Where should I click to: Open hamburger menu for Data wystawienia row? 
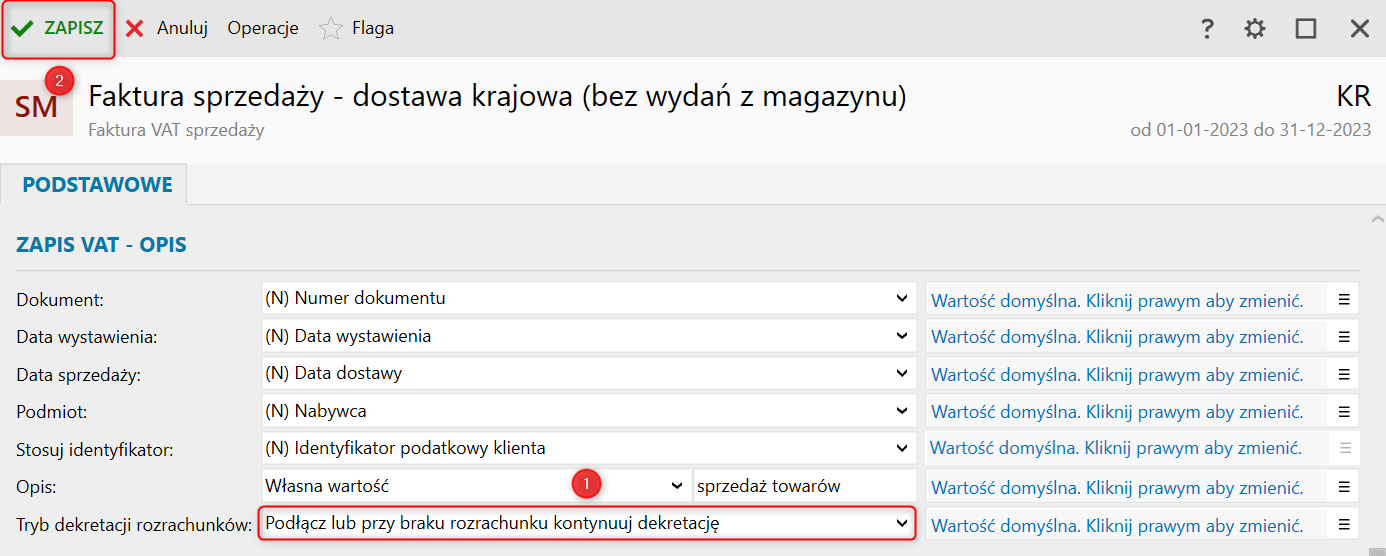pos(1344,337)
